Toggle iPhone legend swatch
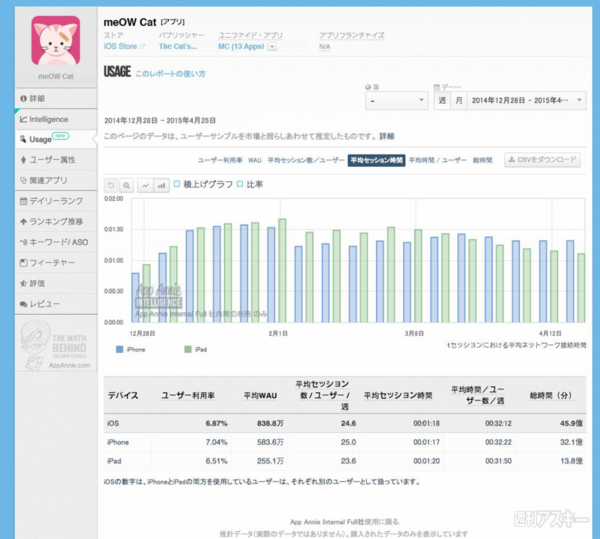Viewport: 600px width, 539px height. tap(119, 349)
